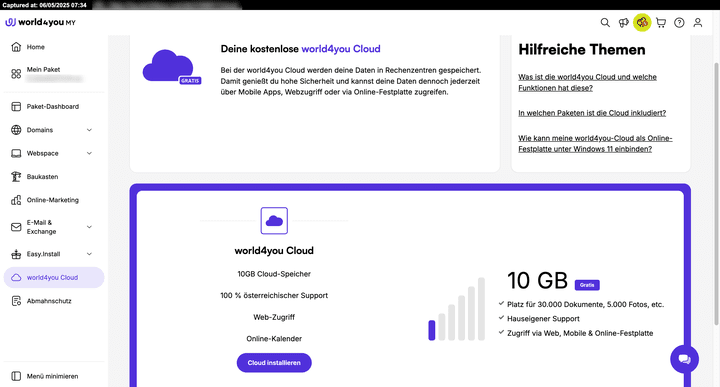
Task: Click the storage bar chart graphic
Action: point(456,309)
